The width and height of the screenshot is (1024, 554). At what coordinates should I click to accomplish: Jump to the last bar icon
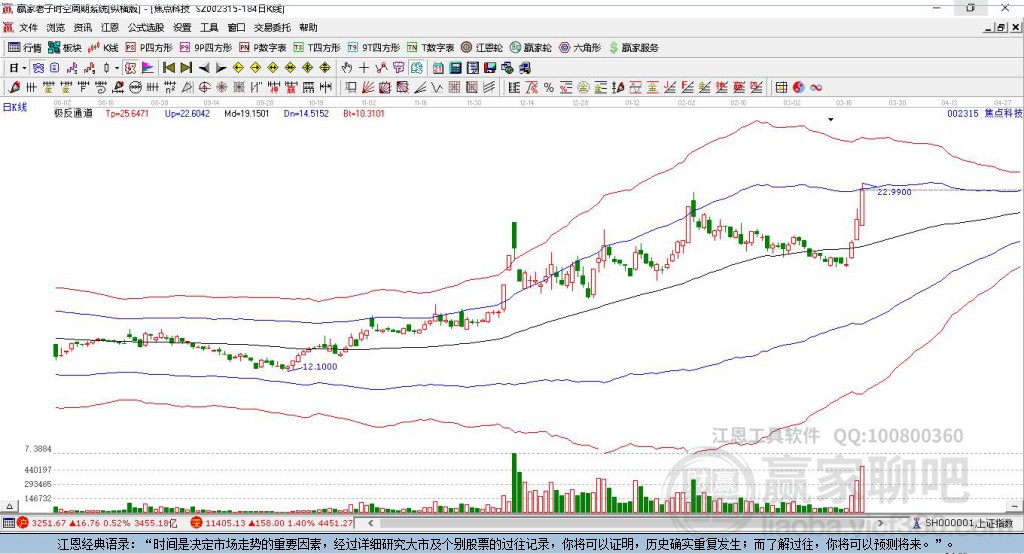(186, 68)
